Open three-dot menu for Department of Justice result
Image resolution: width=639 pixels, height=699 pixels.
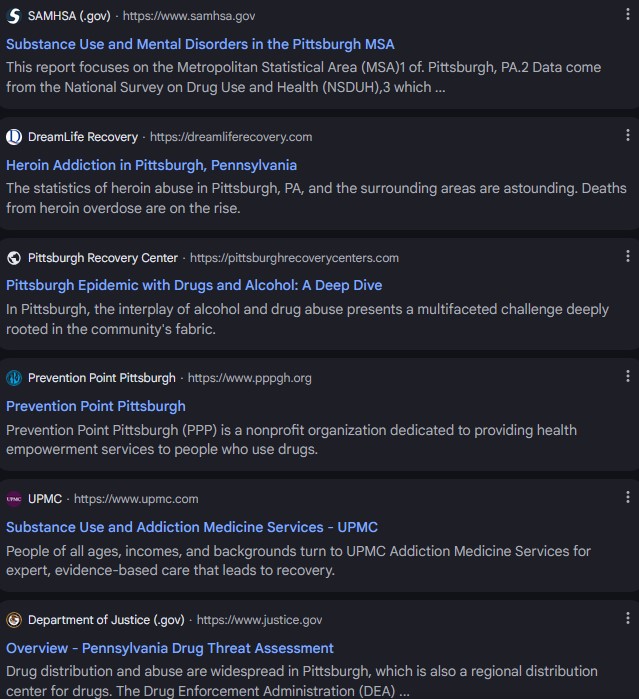coord(627,618)
